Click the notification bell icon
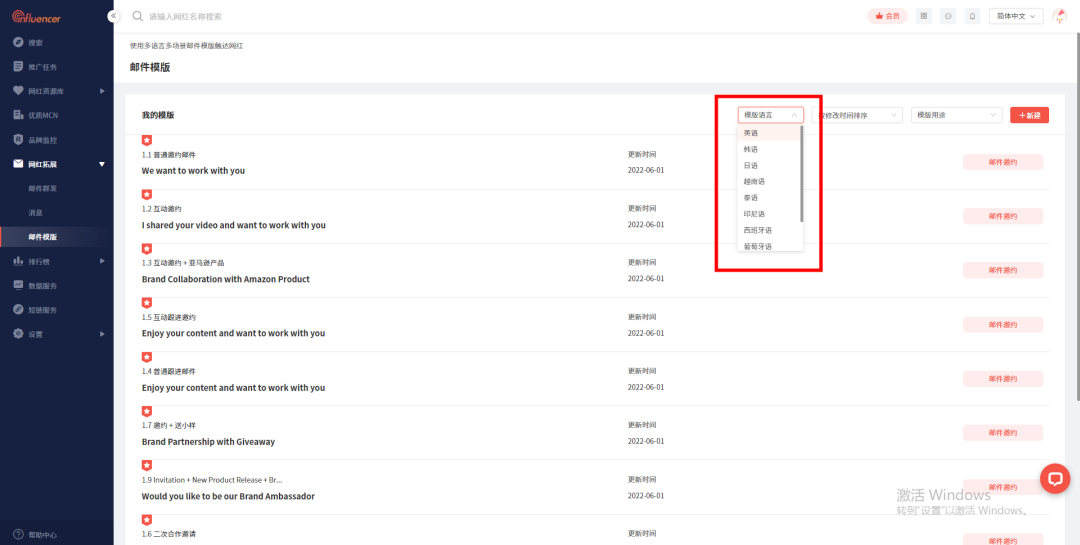This screenshot has width=1080, height=545. coord(972,16)
